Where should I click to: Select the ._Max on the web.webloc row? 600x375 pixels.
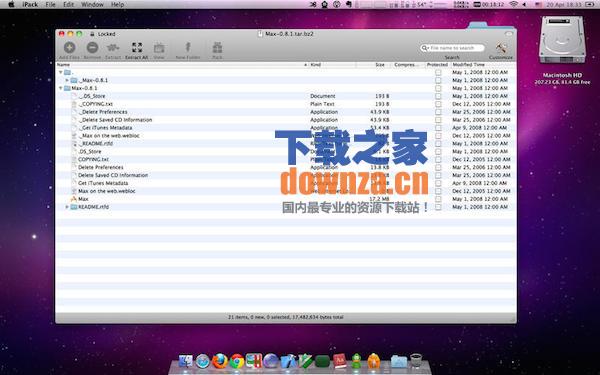285,135
